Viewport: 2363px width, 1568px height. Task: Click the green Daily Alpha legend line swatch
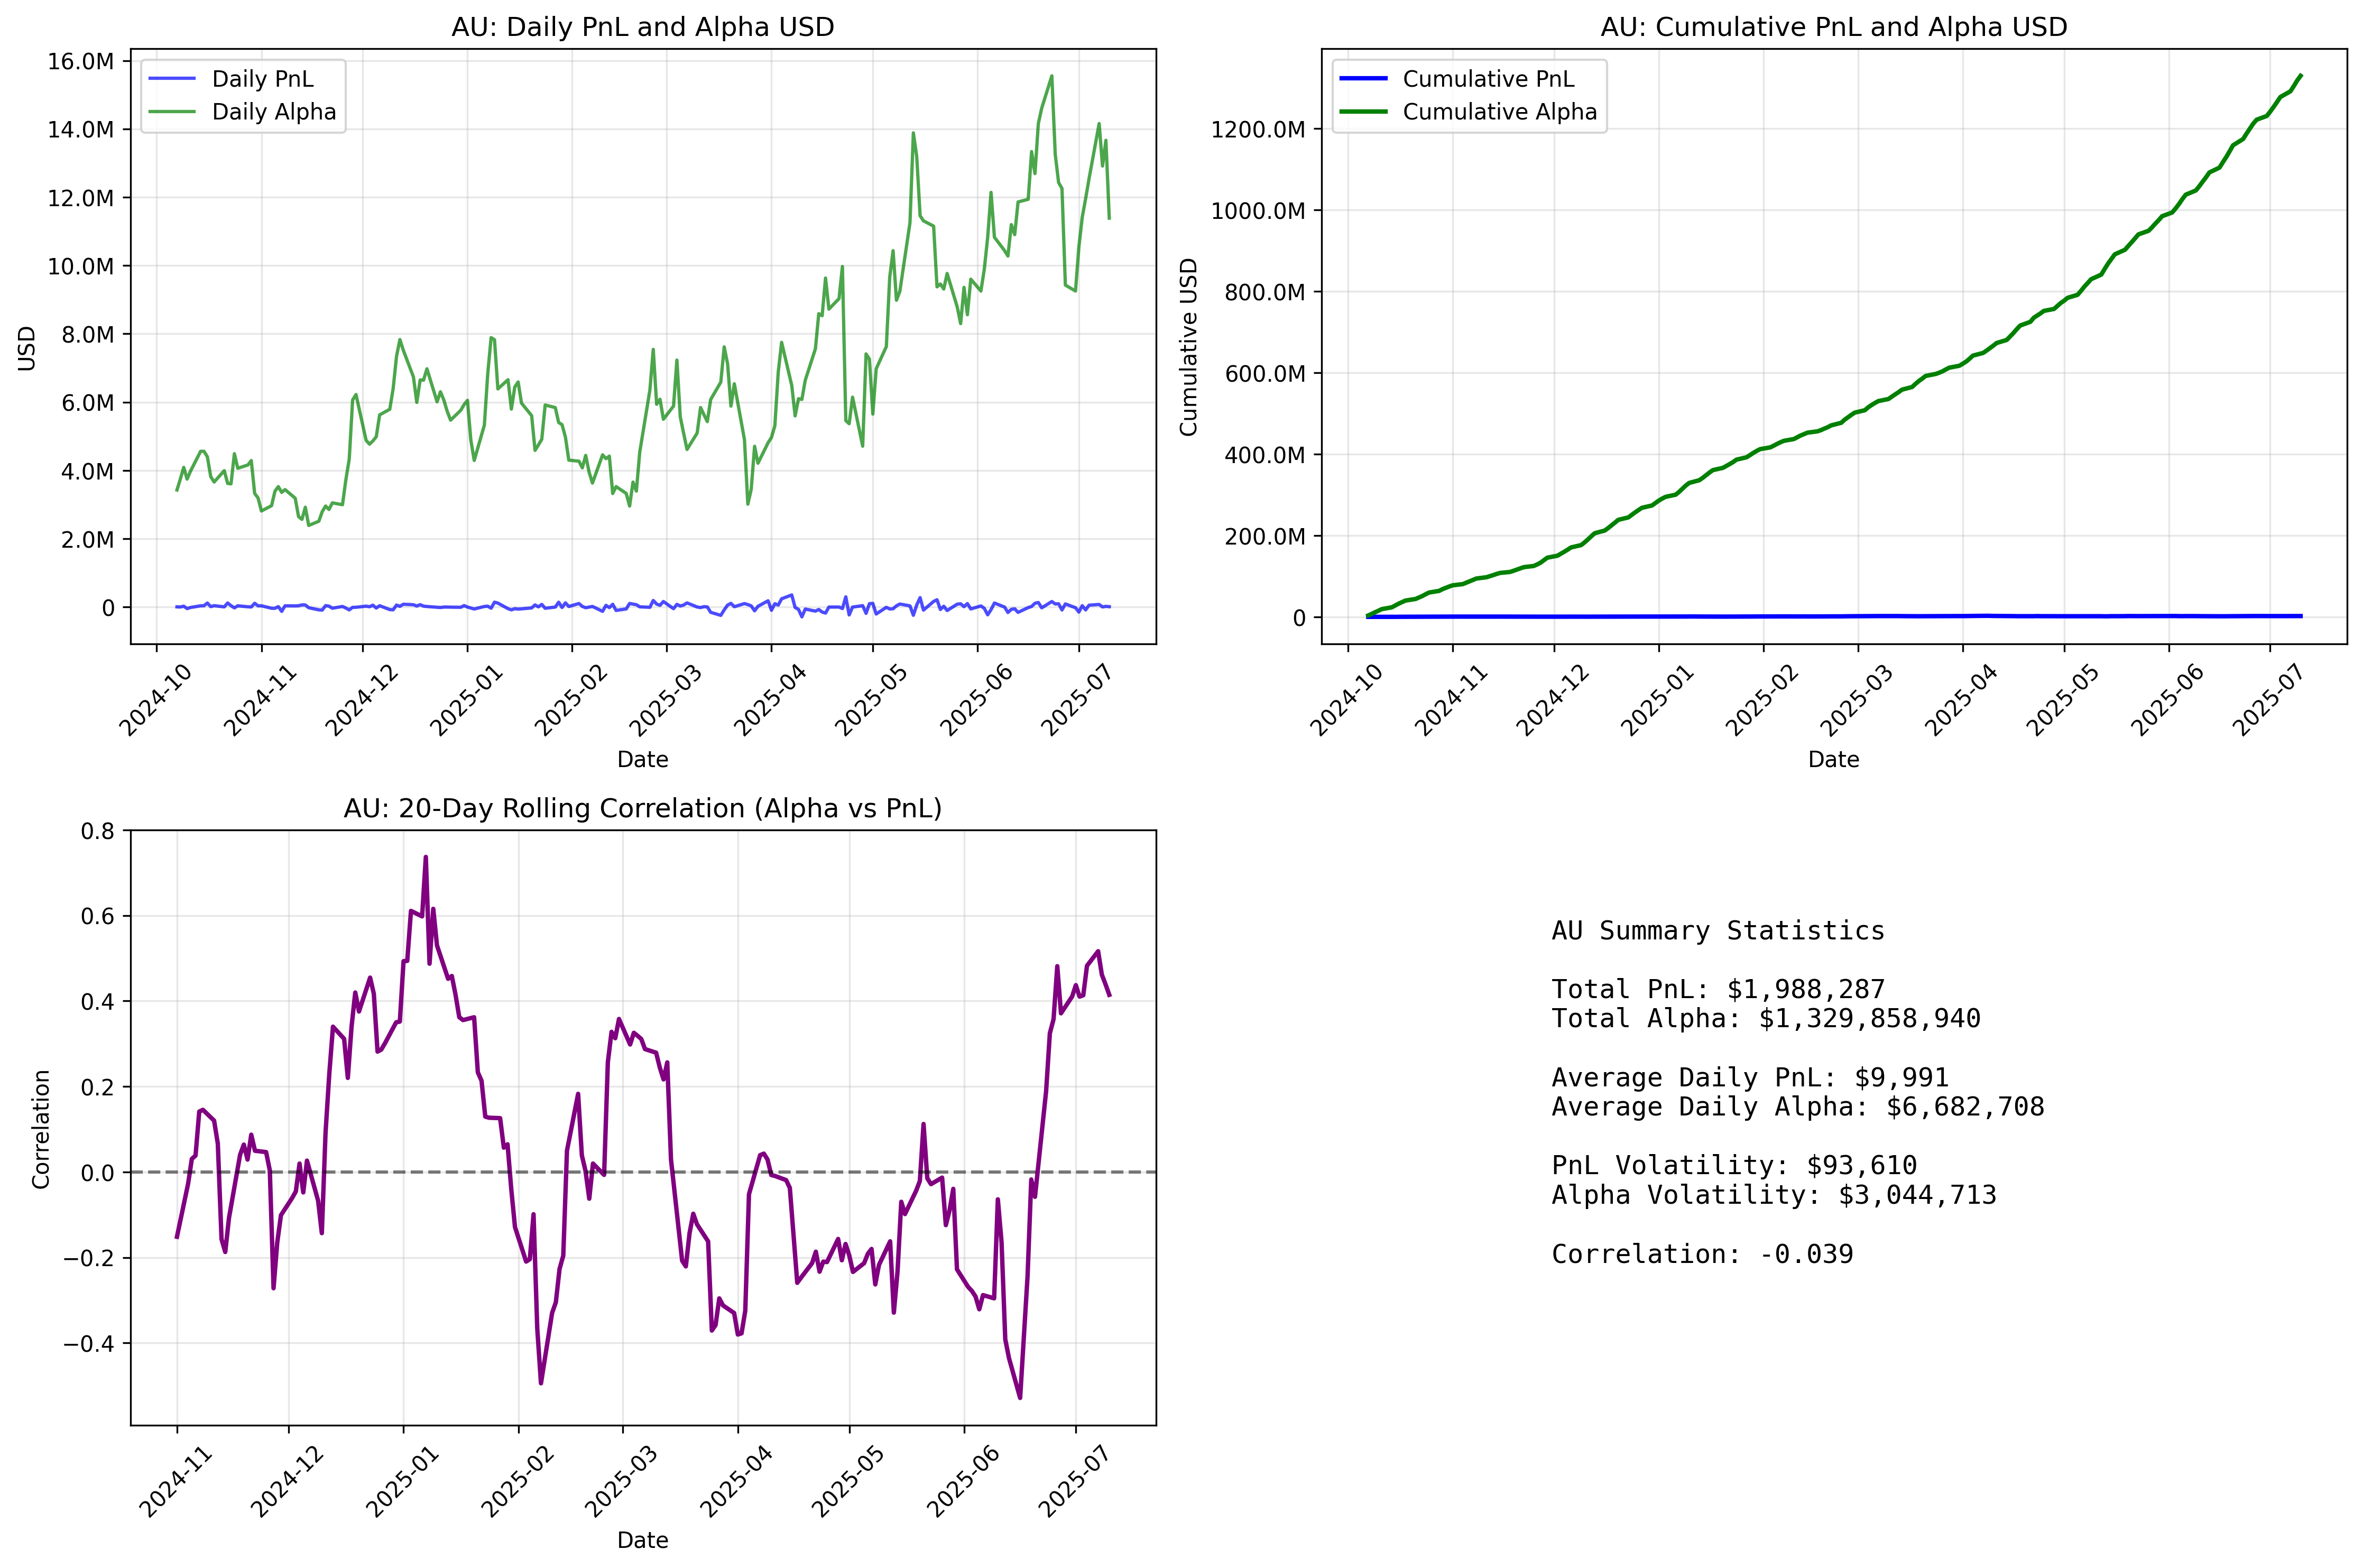pos(172,112)
